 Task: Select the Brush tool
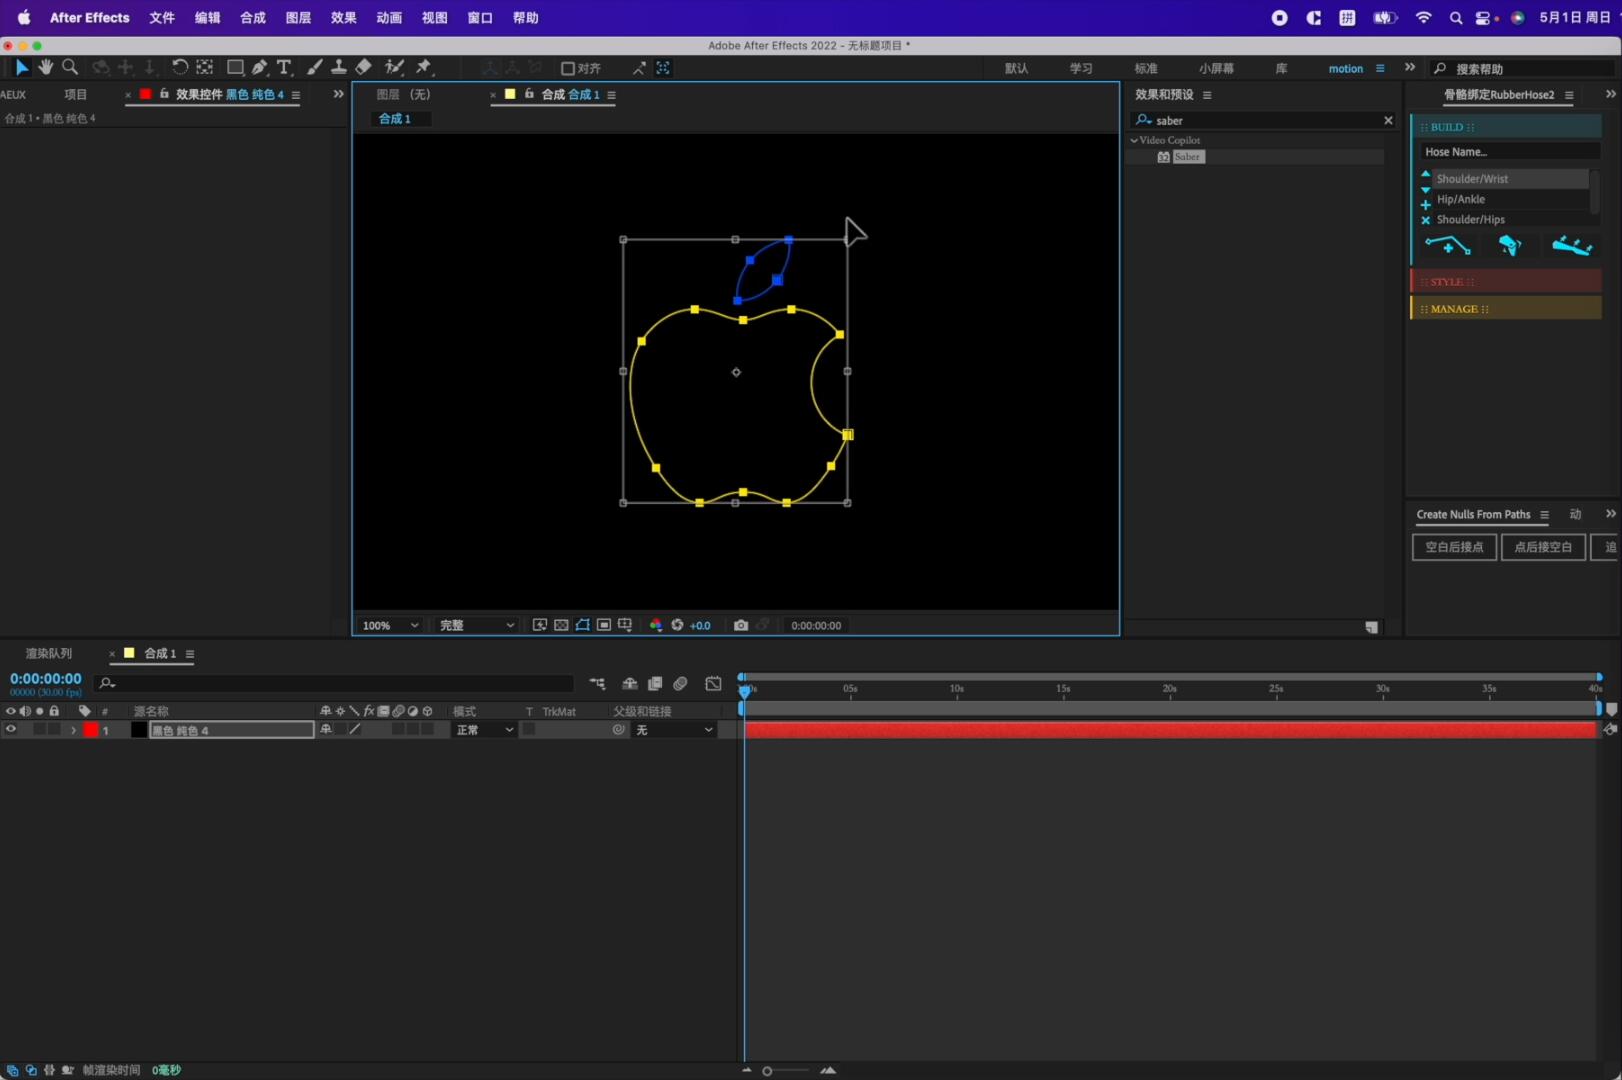[x=315, y=67]
